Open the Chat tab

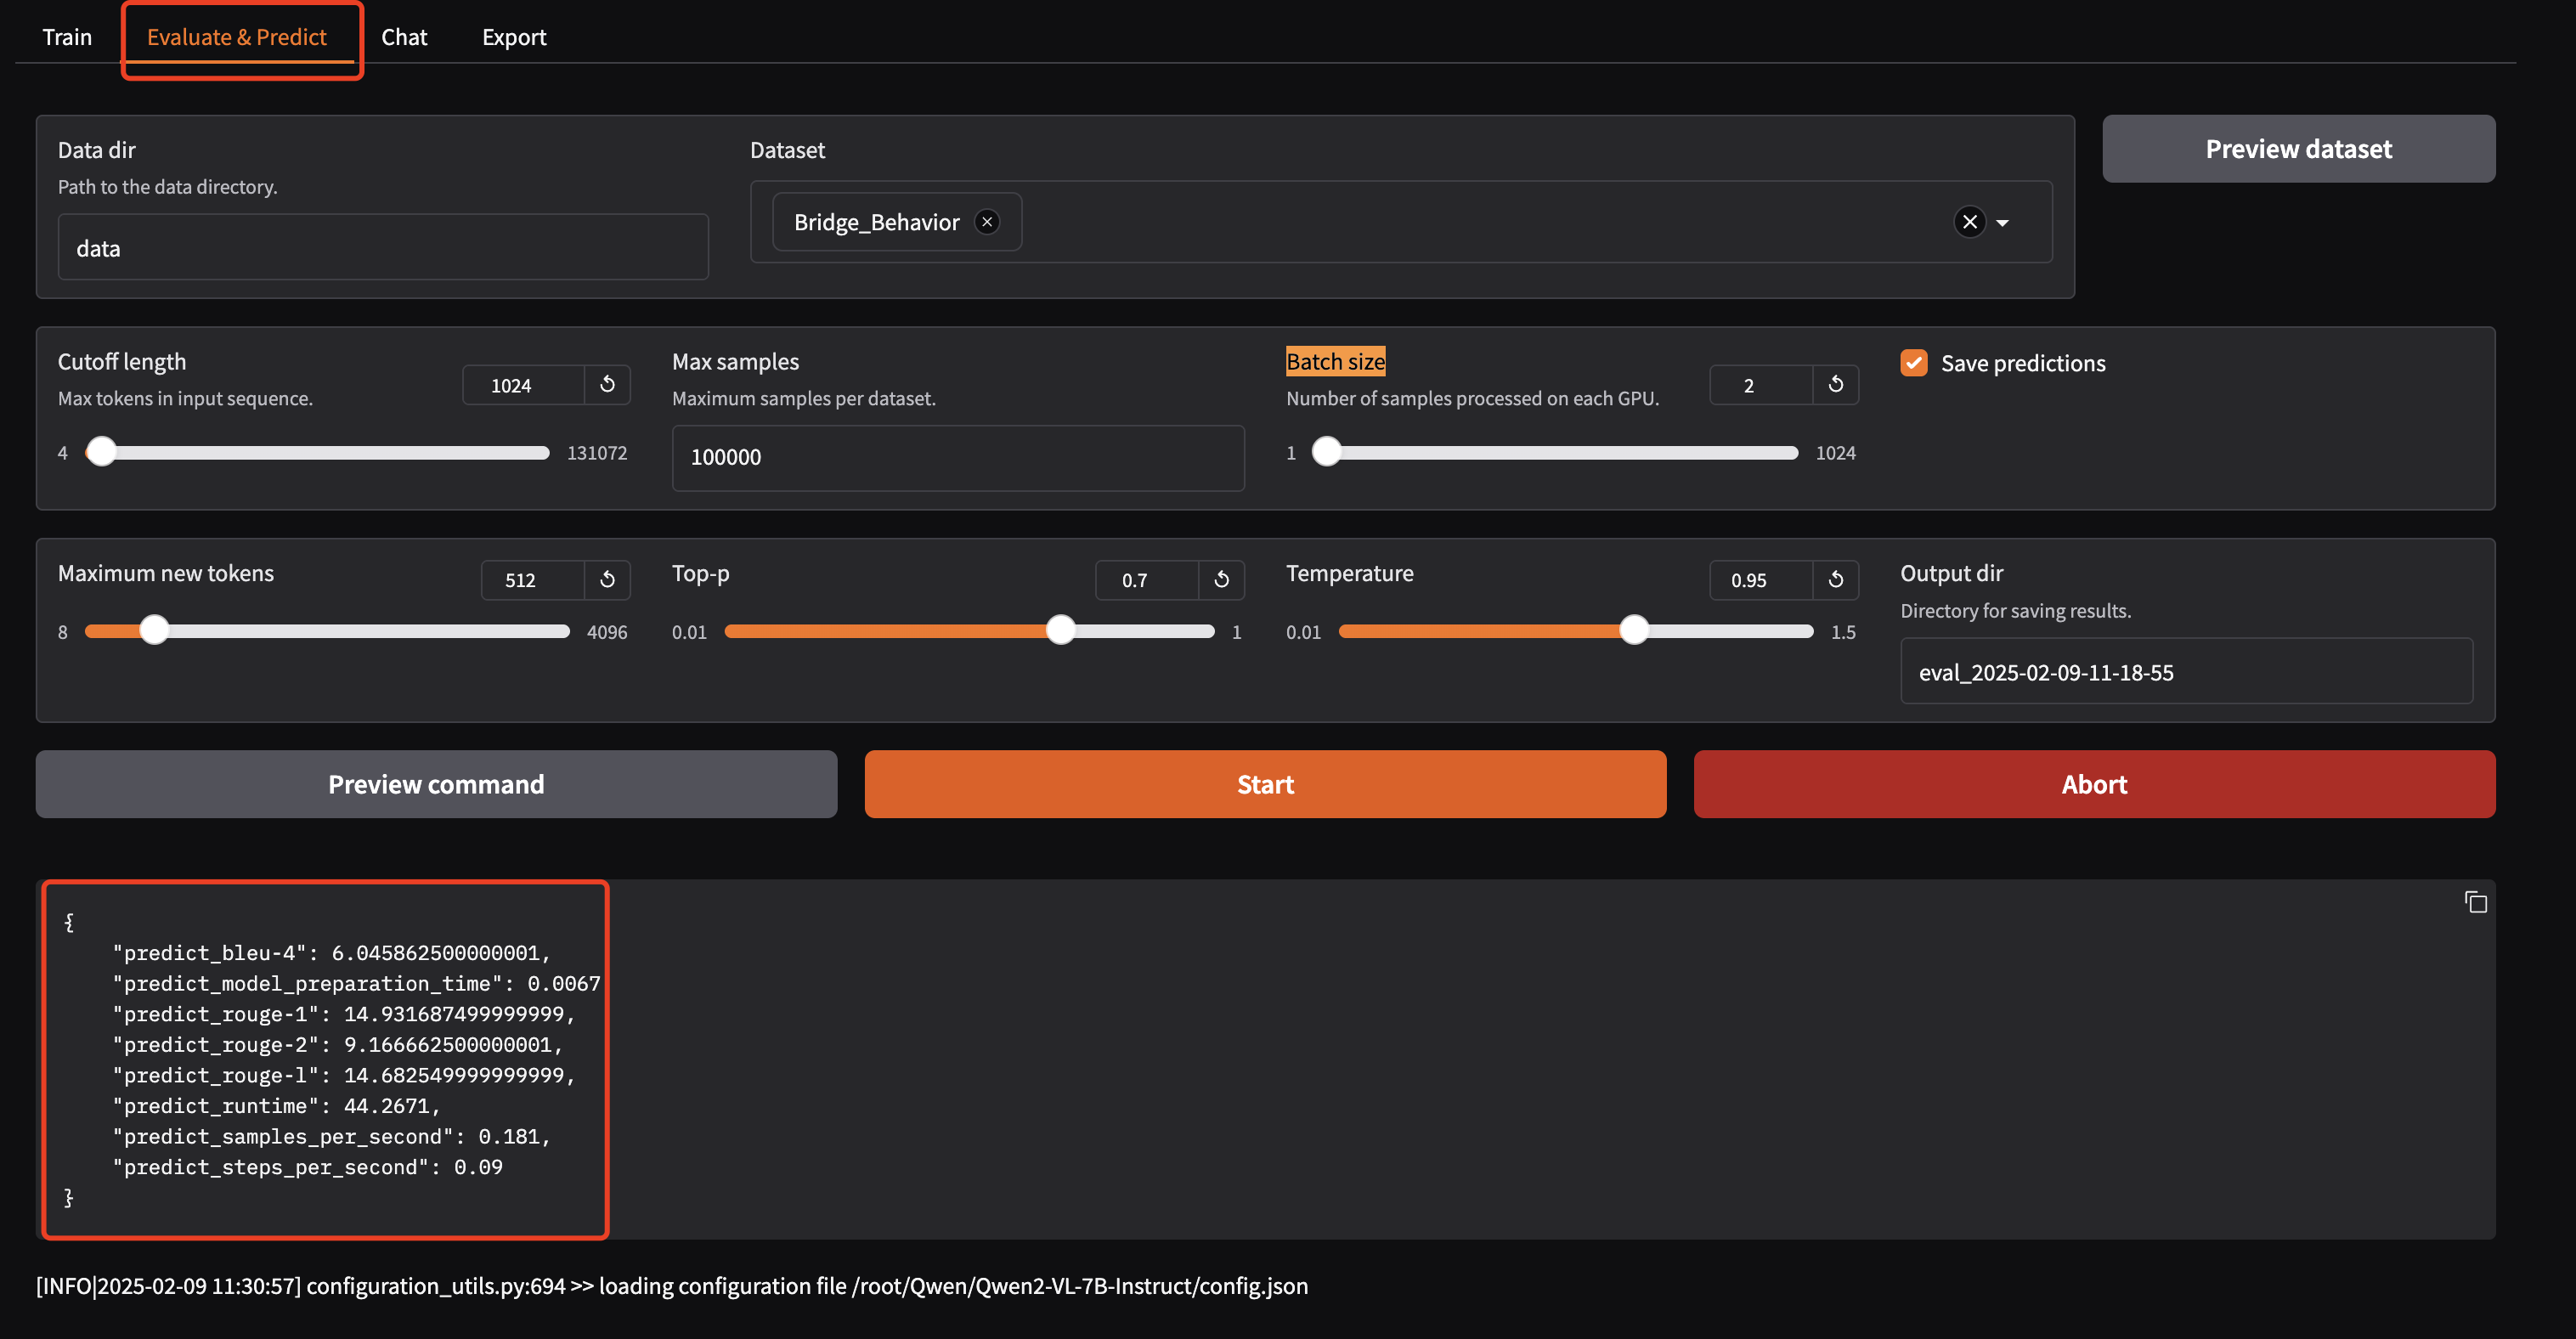(404, 37)
